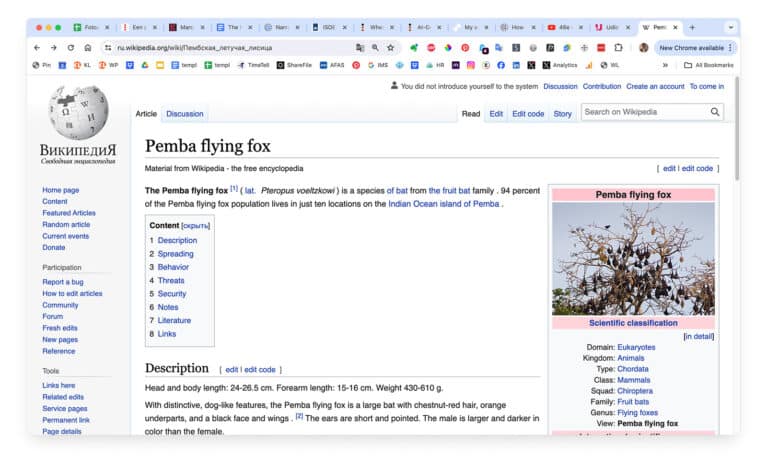Click the Search on Wikipedia field
Image resolution: width=767 pixels, height=470 pixels.
645,112
